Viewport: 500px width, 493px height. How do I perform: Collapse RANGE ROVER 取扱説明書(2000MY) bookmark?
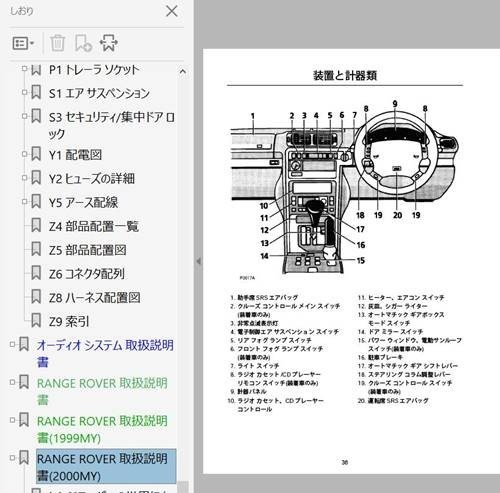[x=12, y=458]
